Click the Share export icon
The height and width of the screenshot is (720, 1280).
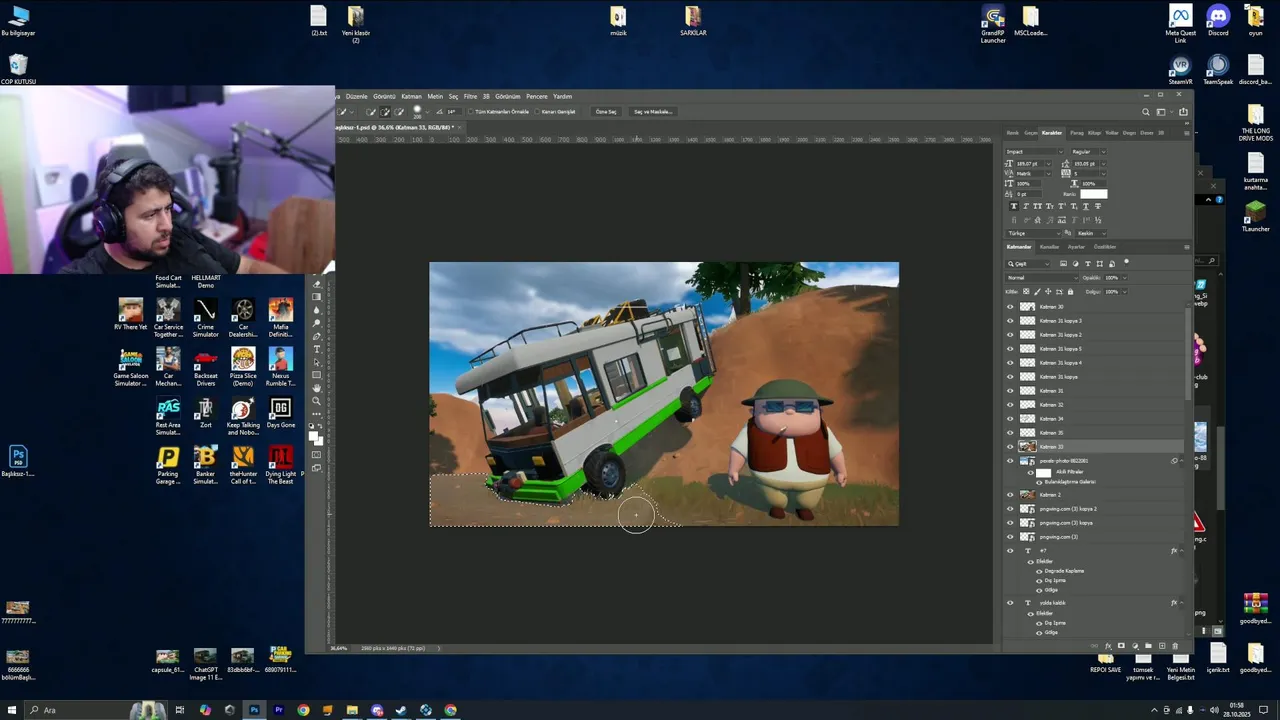pos(1181,111)
